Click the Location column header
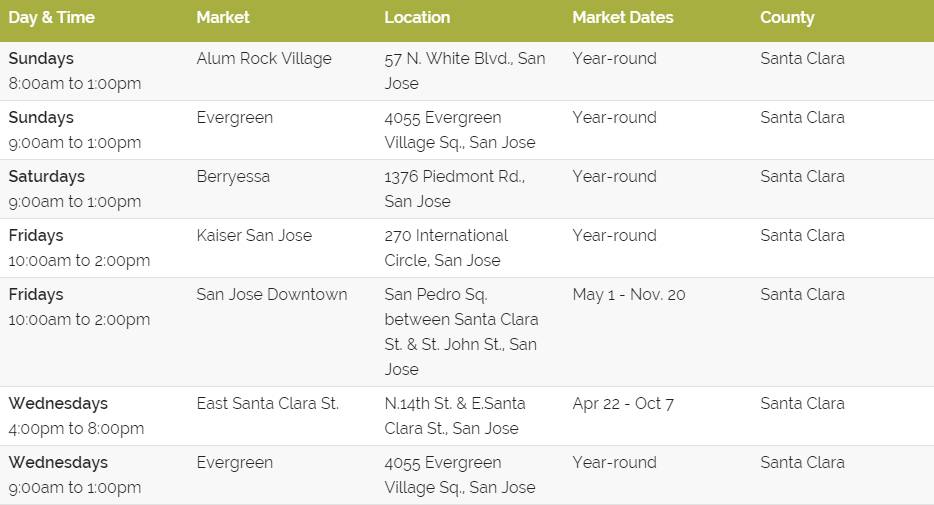Viewport: 934px width, 505px height. [x=417, y=17]
